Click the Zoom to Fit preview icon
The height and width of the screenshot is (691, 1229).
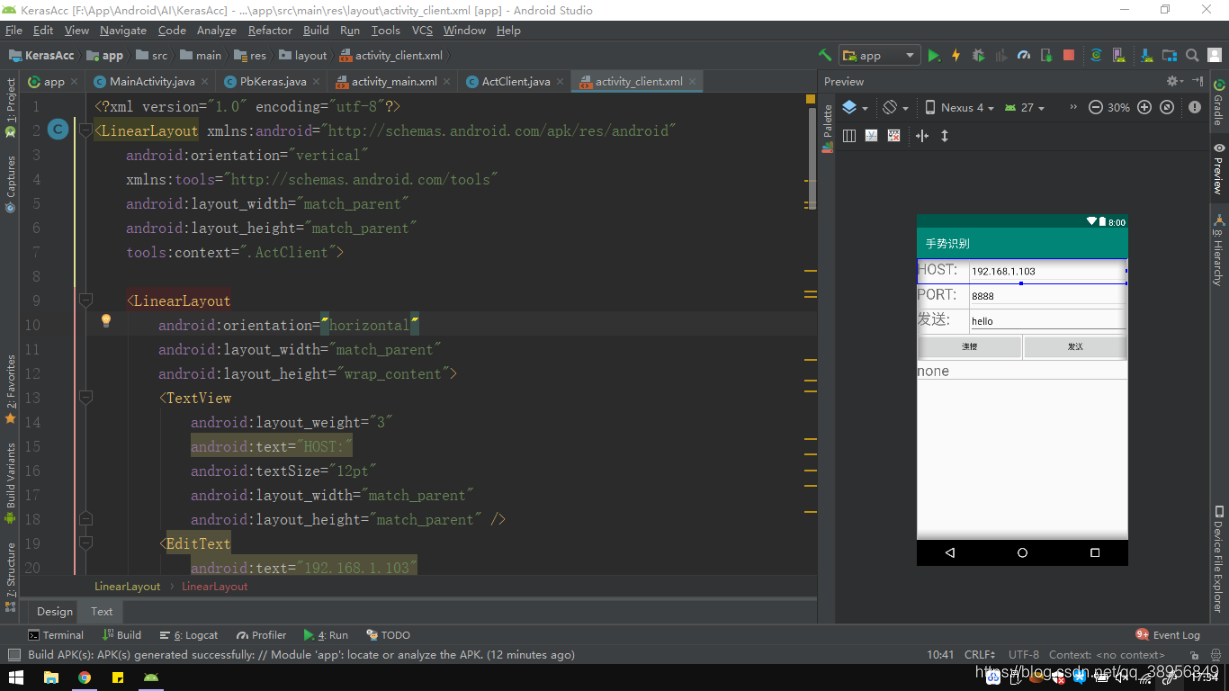1166,107
